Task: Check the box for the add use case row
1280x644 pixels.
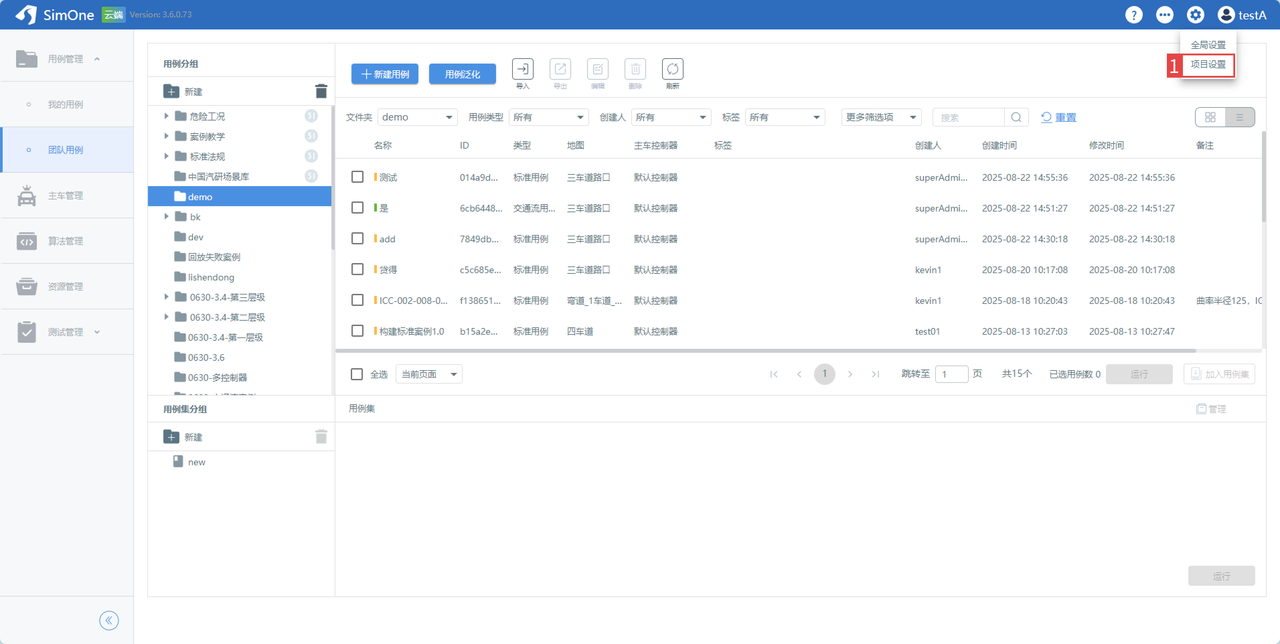Action: [357, 239]
